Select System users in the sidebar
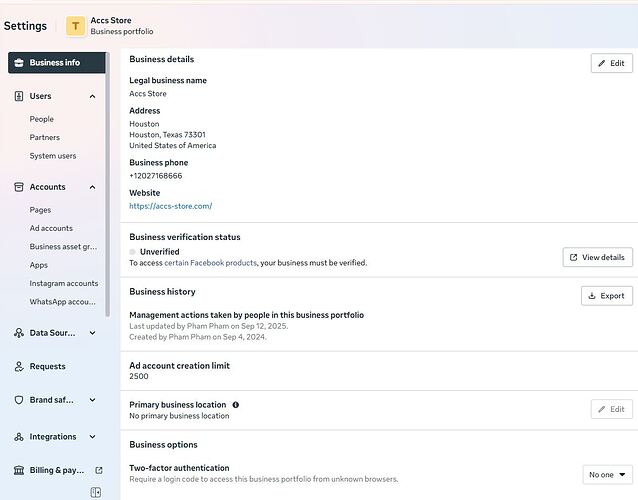This screenshot has height=500, width=638. (x=53, y=156)
